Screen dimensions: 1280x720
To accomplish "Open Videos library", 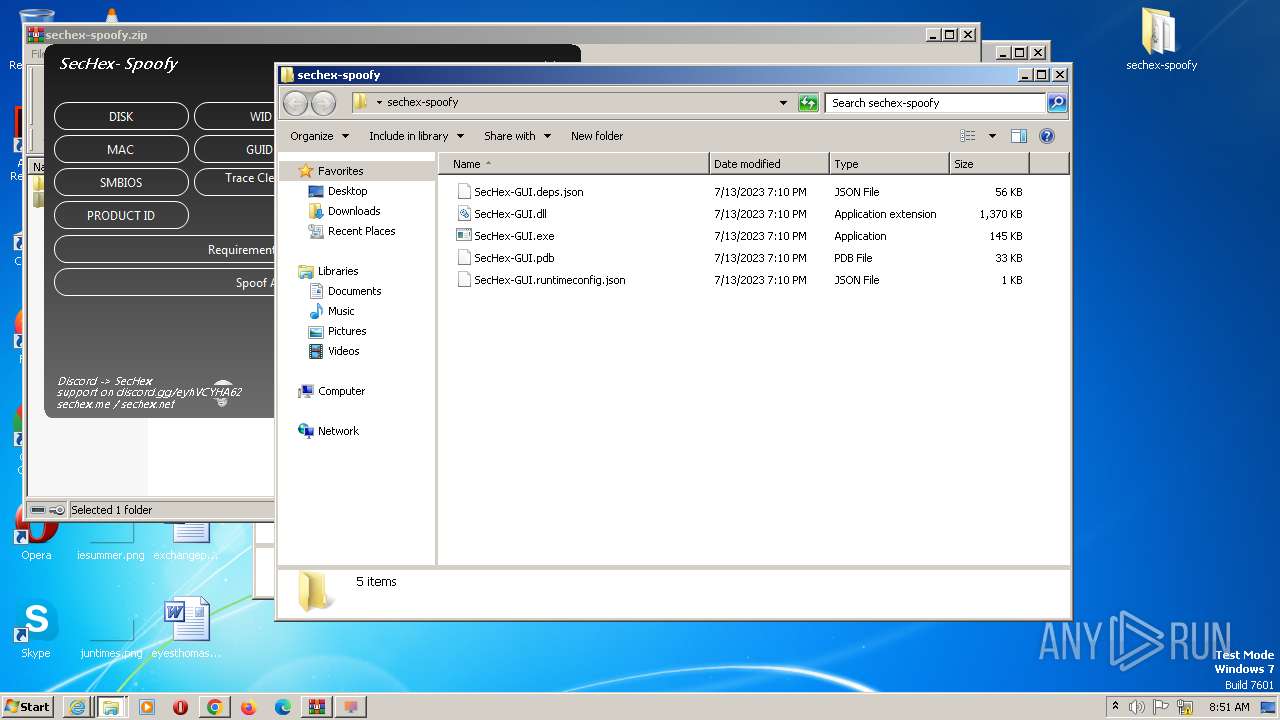I will click(x=343, y=351).
